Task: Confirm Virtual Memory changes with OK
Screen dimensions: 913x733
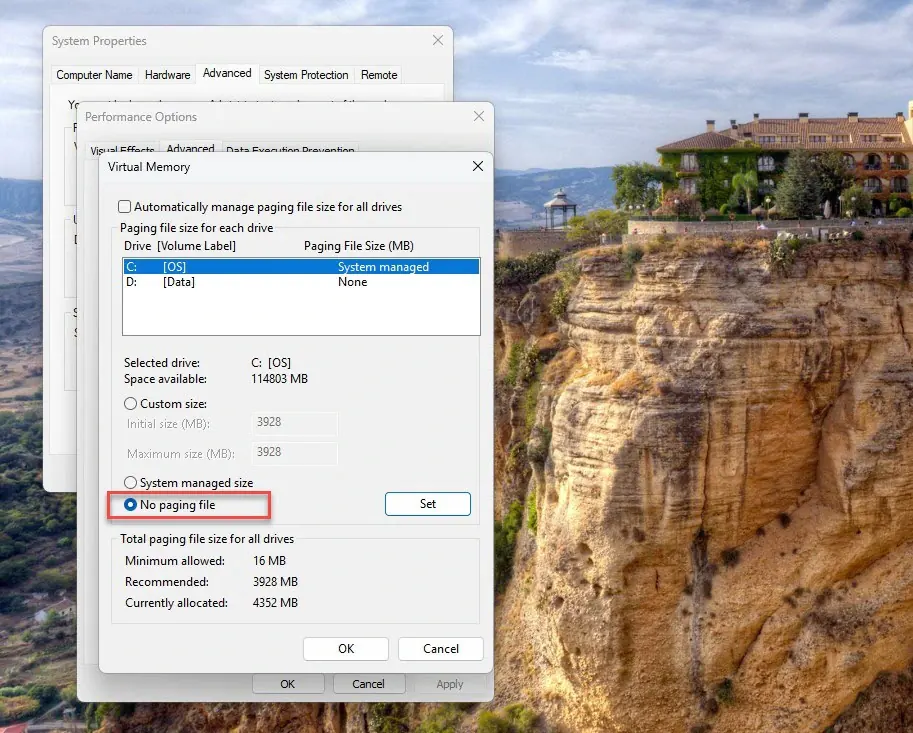Action: point(345,648)
